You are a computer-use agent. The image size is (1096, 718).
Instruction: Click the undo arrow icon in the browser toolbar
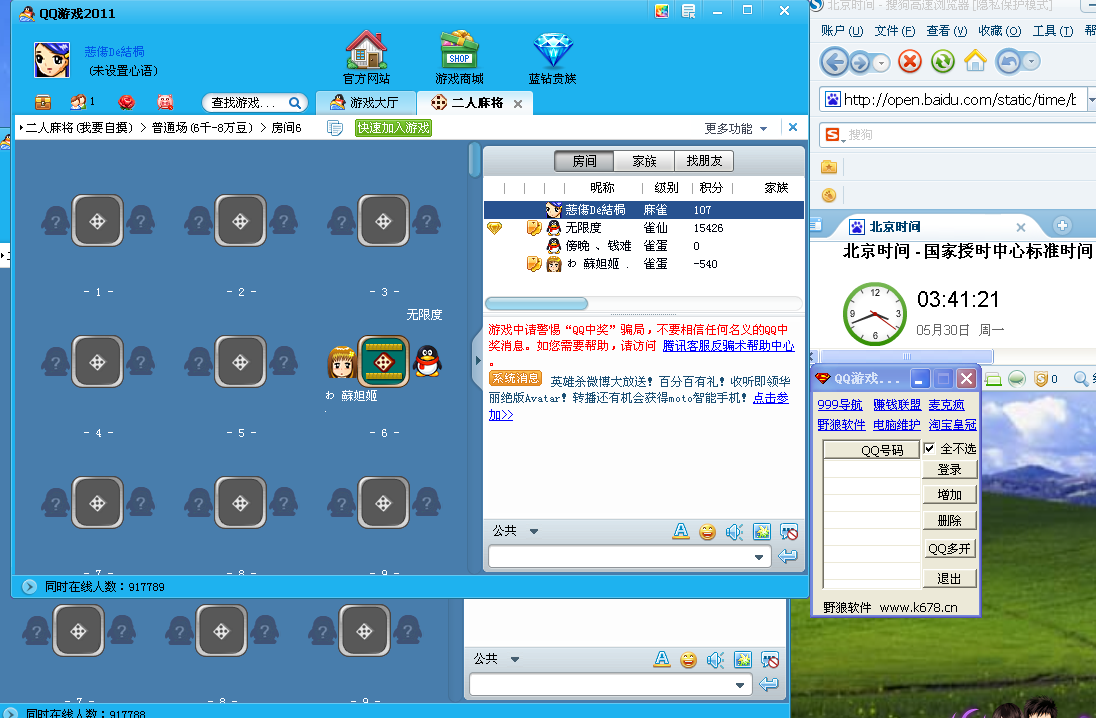(x=1008, y=62)
